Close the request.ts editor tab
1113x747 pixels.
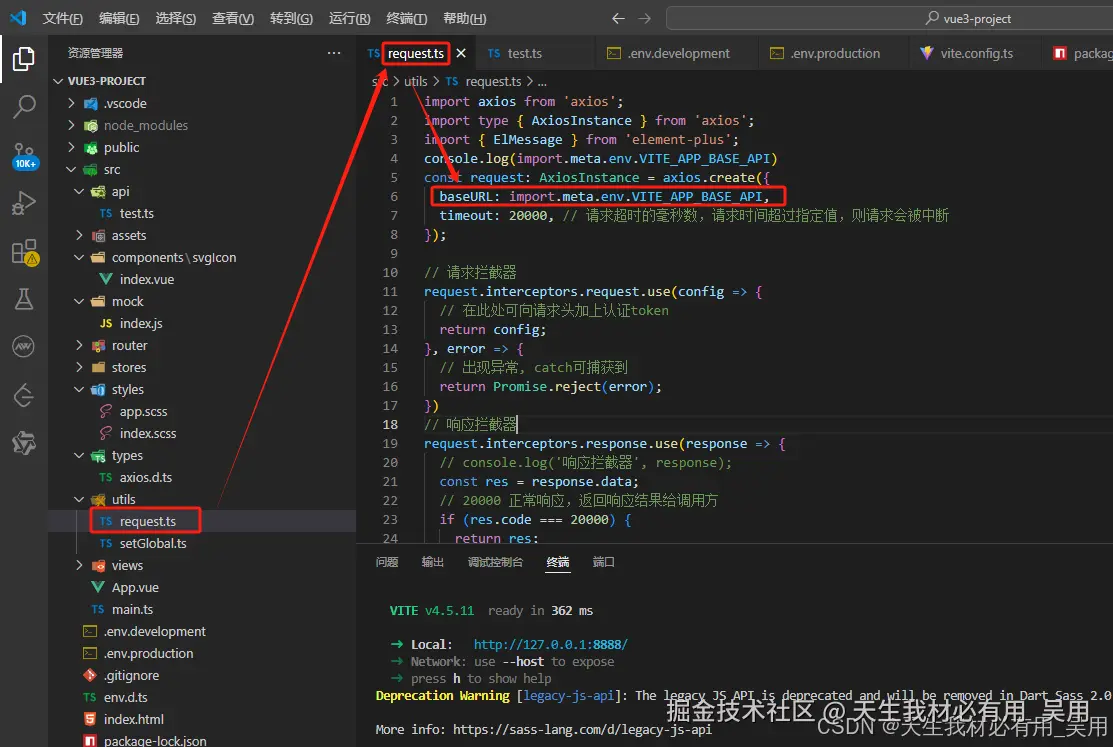pyautogui.click(x=461, y=53)
